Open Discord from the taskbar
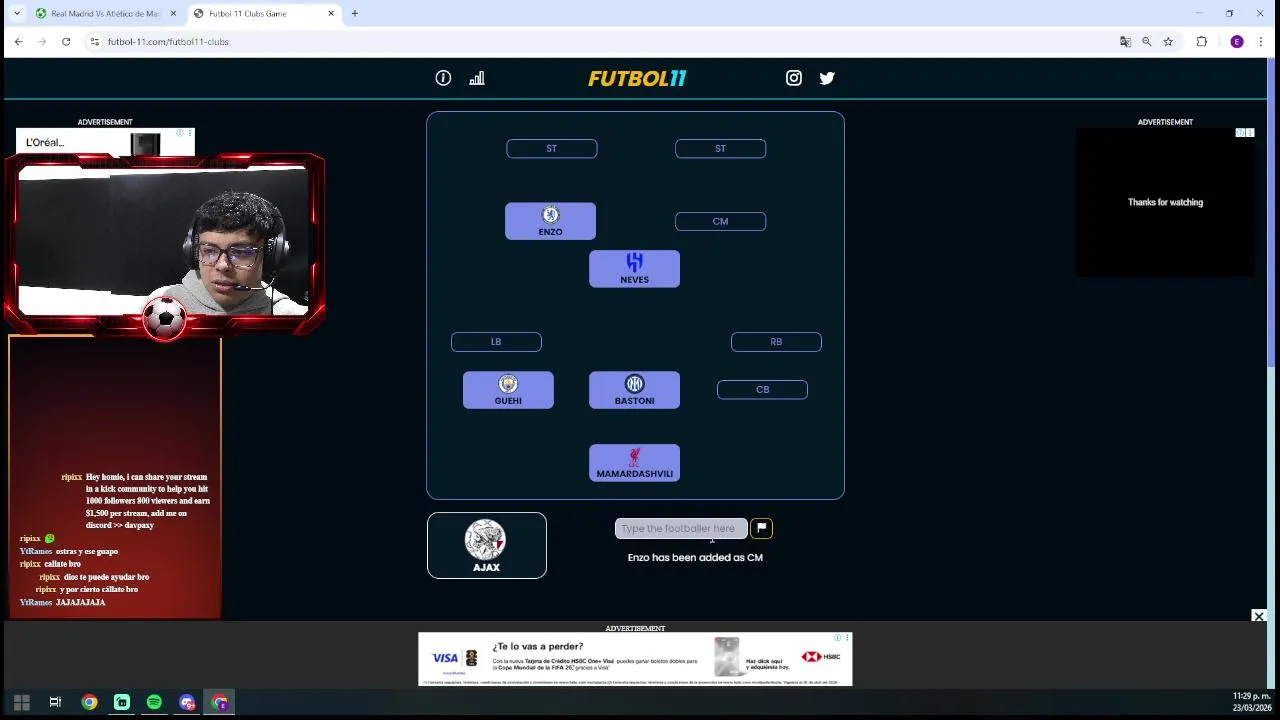This screenshot has height=720, width=1280. [x=187, y=702]
